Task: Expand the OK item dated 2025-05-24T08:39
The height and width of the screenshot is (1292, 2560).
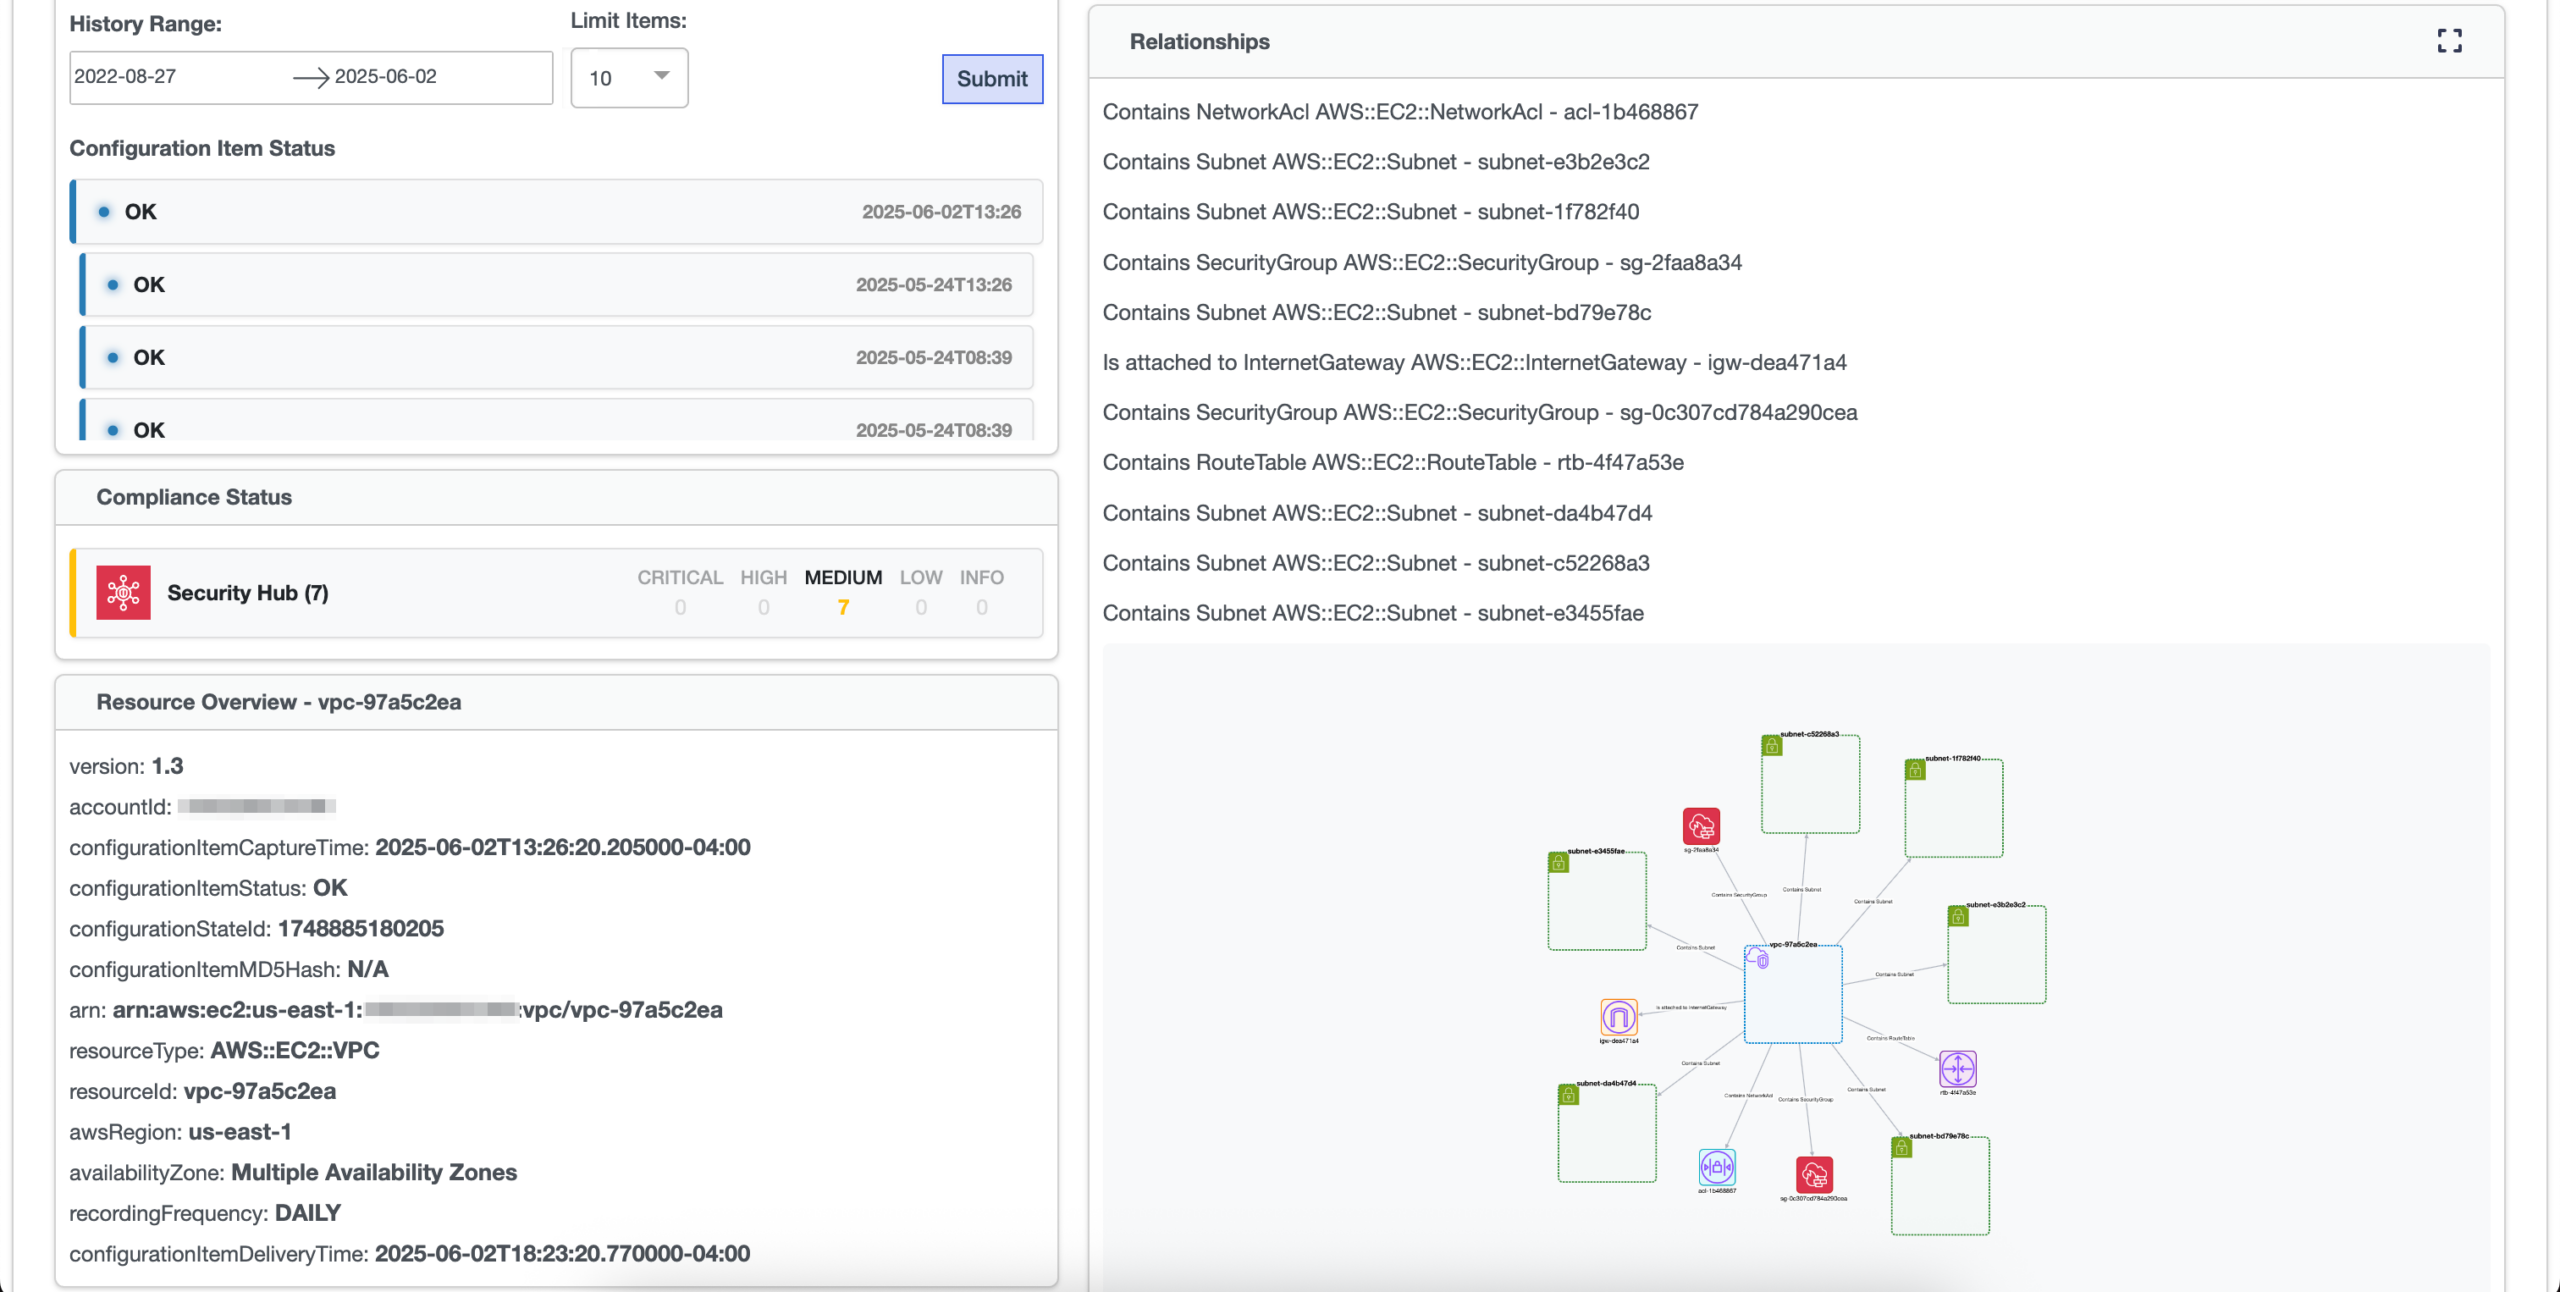Action: [558, 358]
